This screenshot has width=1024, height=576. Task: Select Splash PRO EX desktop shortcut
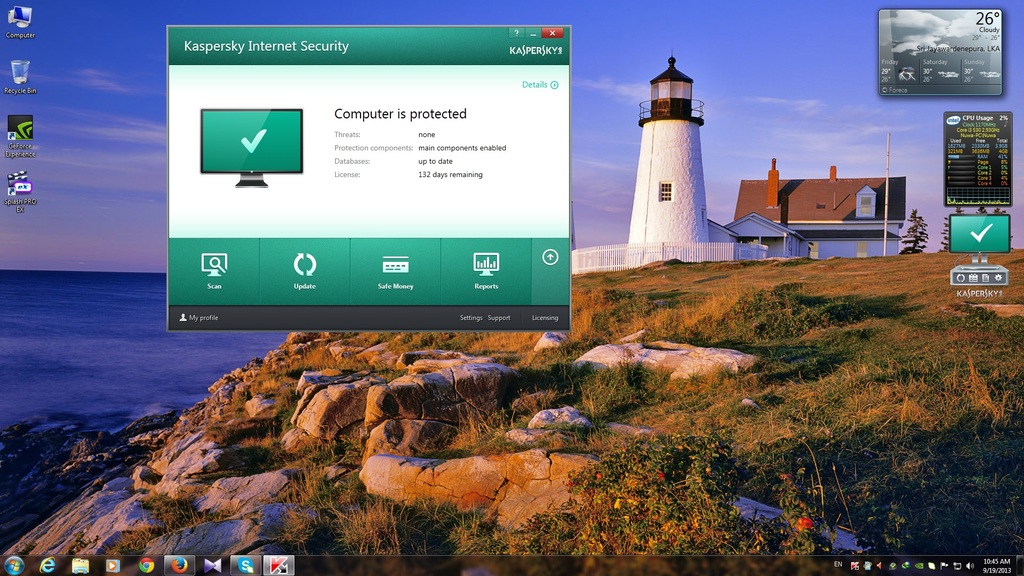[x=20, y=191]
